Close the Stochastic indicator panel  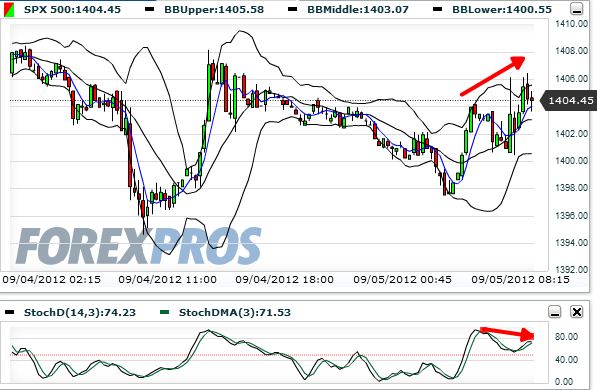[x=577, y=312]
